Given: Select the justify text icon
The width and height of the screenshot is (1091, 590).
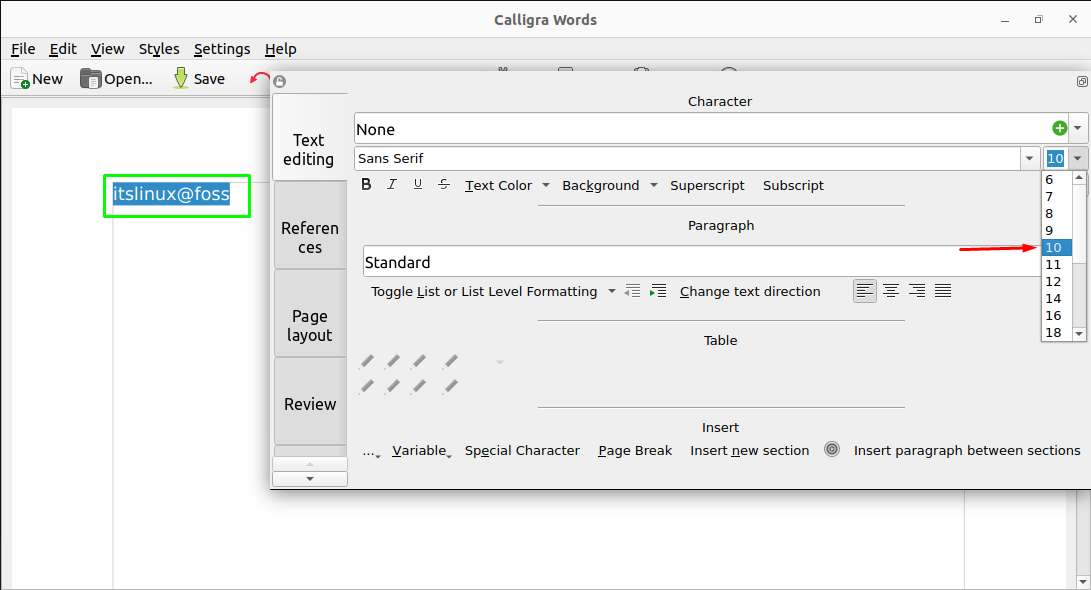Looking at the screenshot, I should pyautogui.click(x=942, y=291).
